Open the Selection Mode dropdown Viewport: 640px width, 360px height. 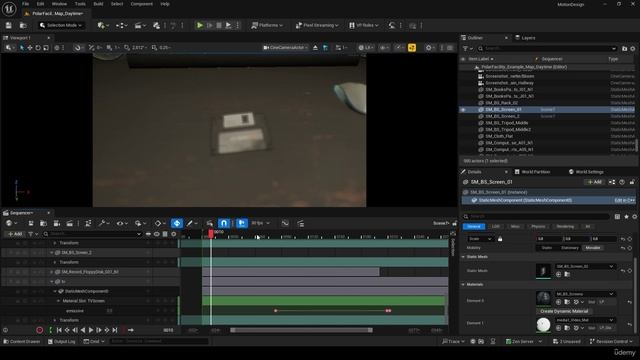pyautogui.click(x=61, y=25)
